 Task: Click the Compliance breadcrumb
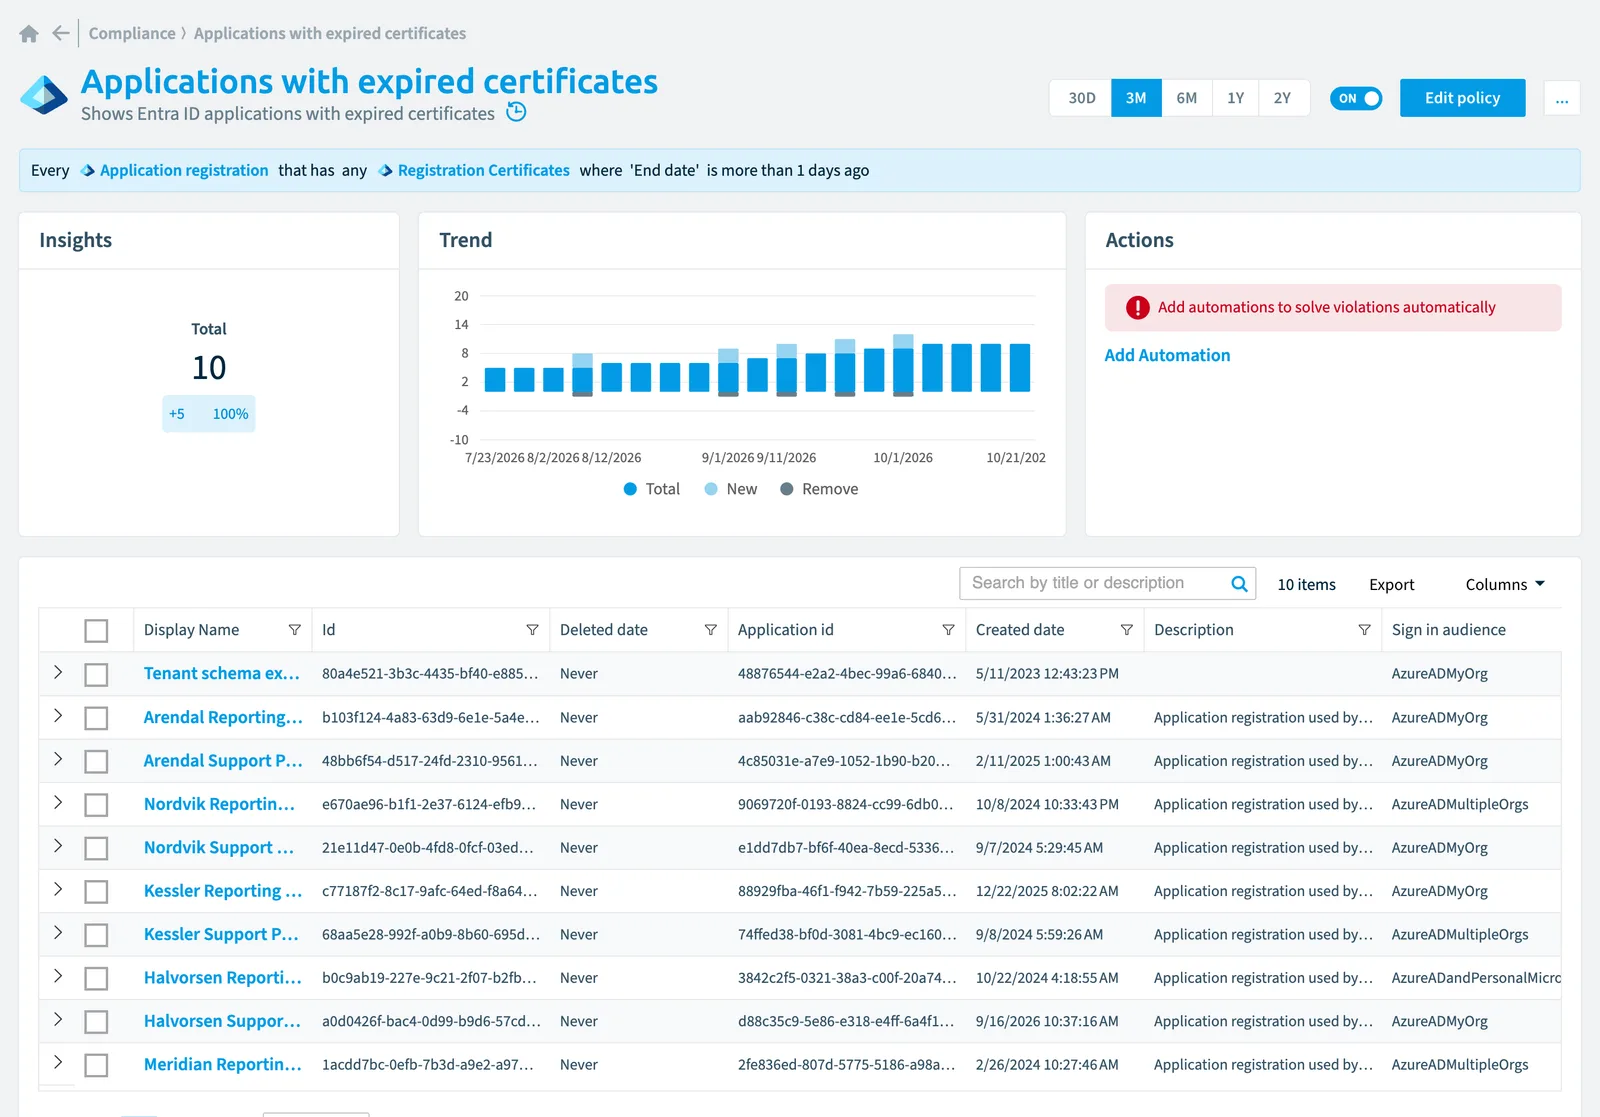[132, 33]
